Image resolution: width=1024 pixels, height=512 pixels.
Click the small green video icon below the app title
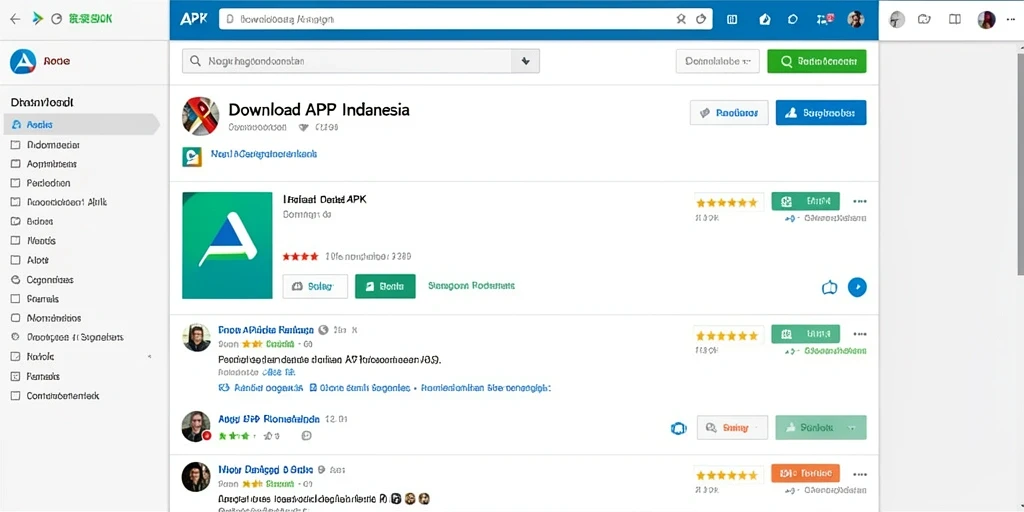click(x=192, y=157)
